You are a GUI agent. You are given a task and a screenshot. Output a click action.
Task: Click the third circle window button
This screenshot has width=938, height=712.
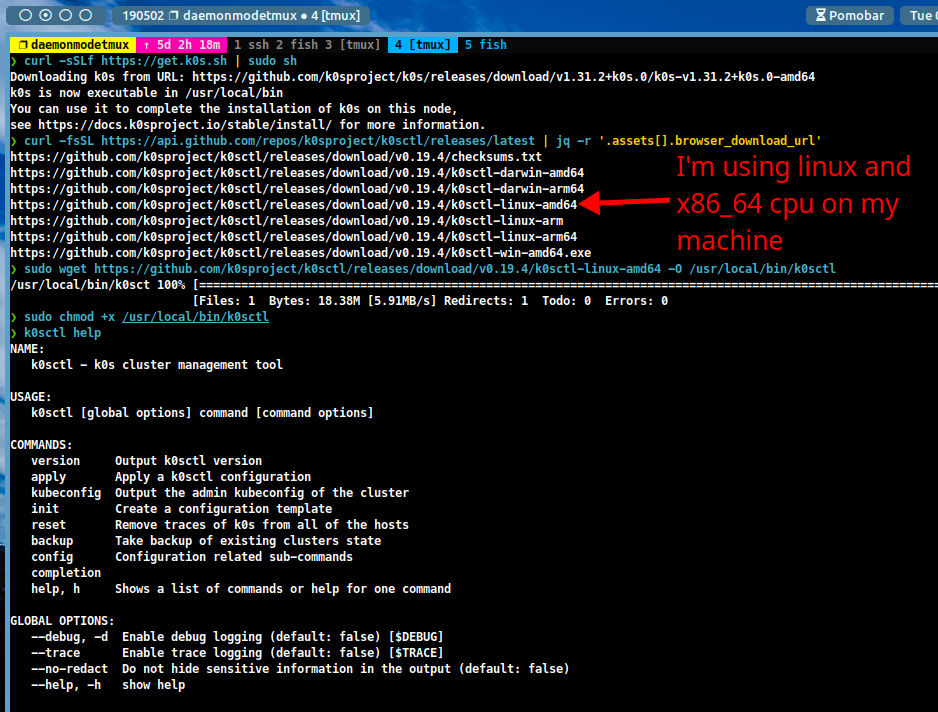click(66, 15)
